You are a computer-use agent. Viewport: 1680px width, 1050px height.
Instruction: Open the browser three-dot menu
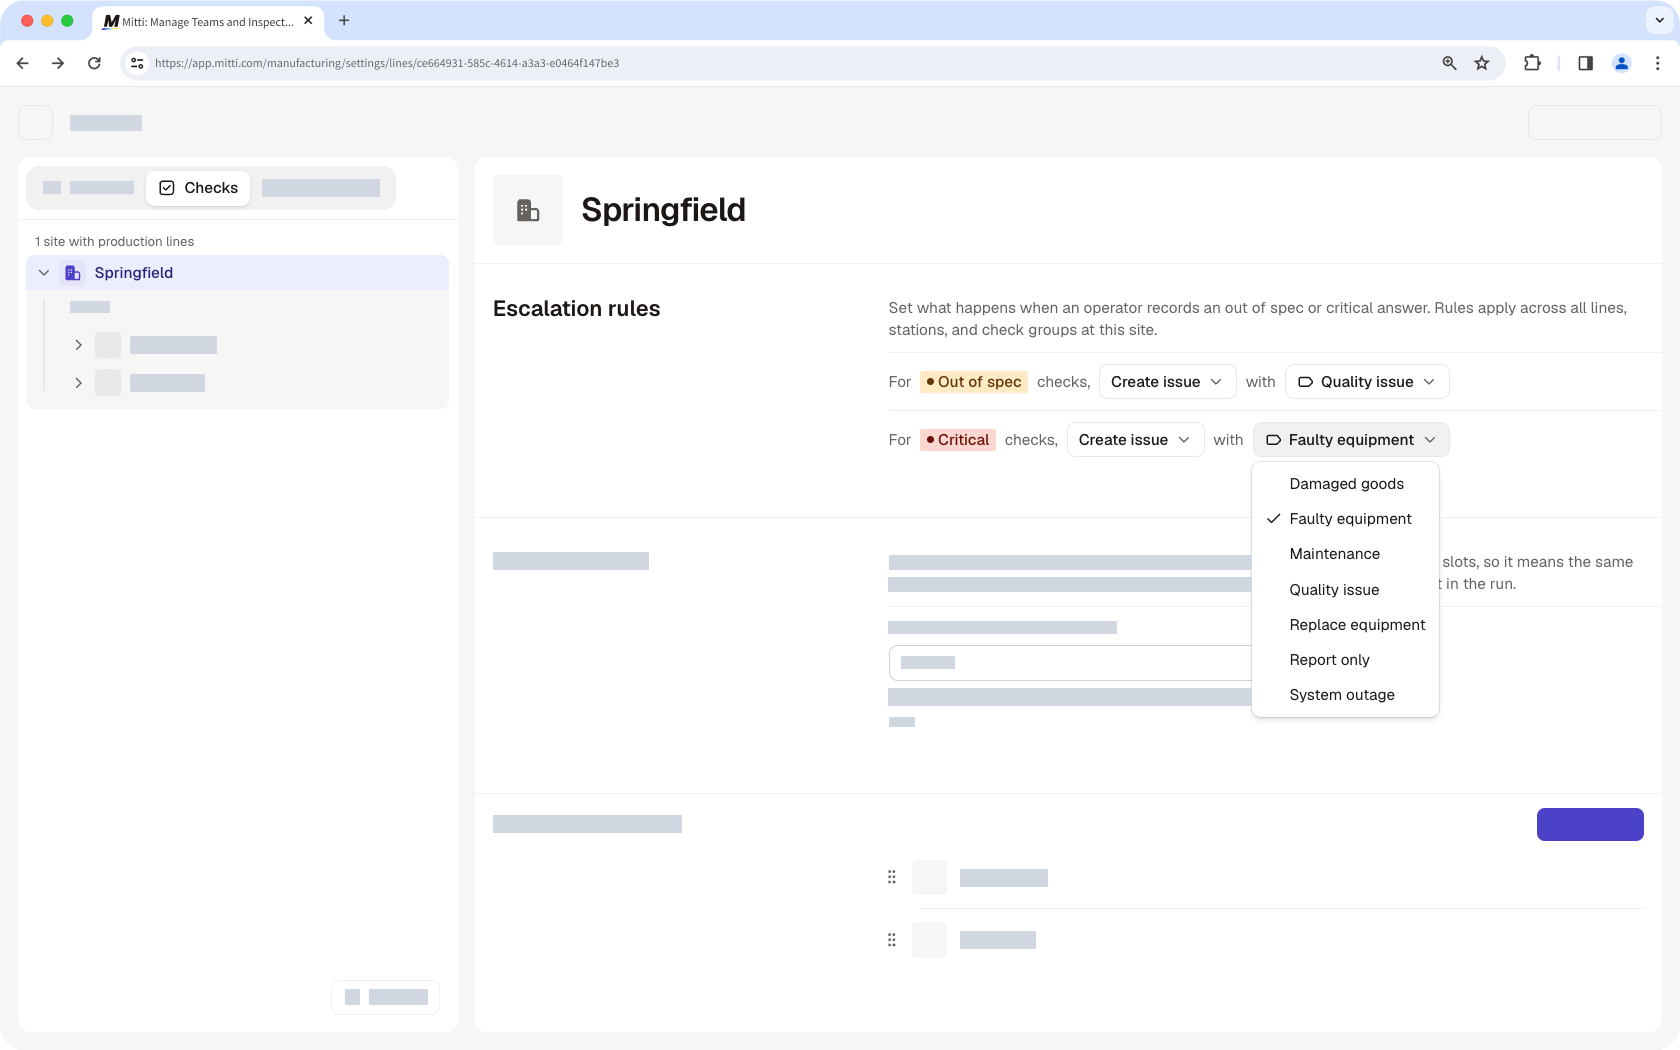pyautogui.click(x=1658, y=63)
